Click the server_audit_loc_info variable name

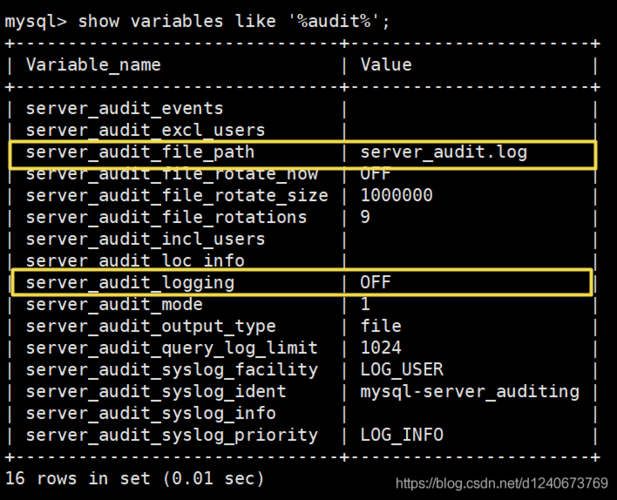(x=135, y=261)
